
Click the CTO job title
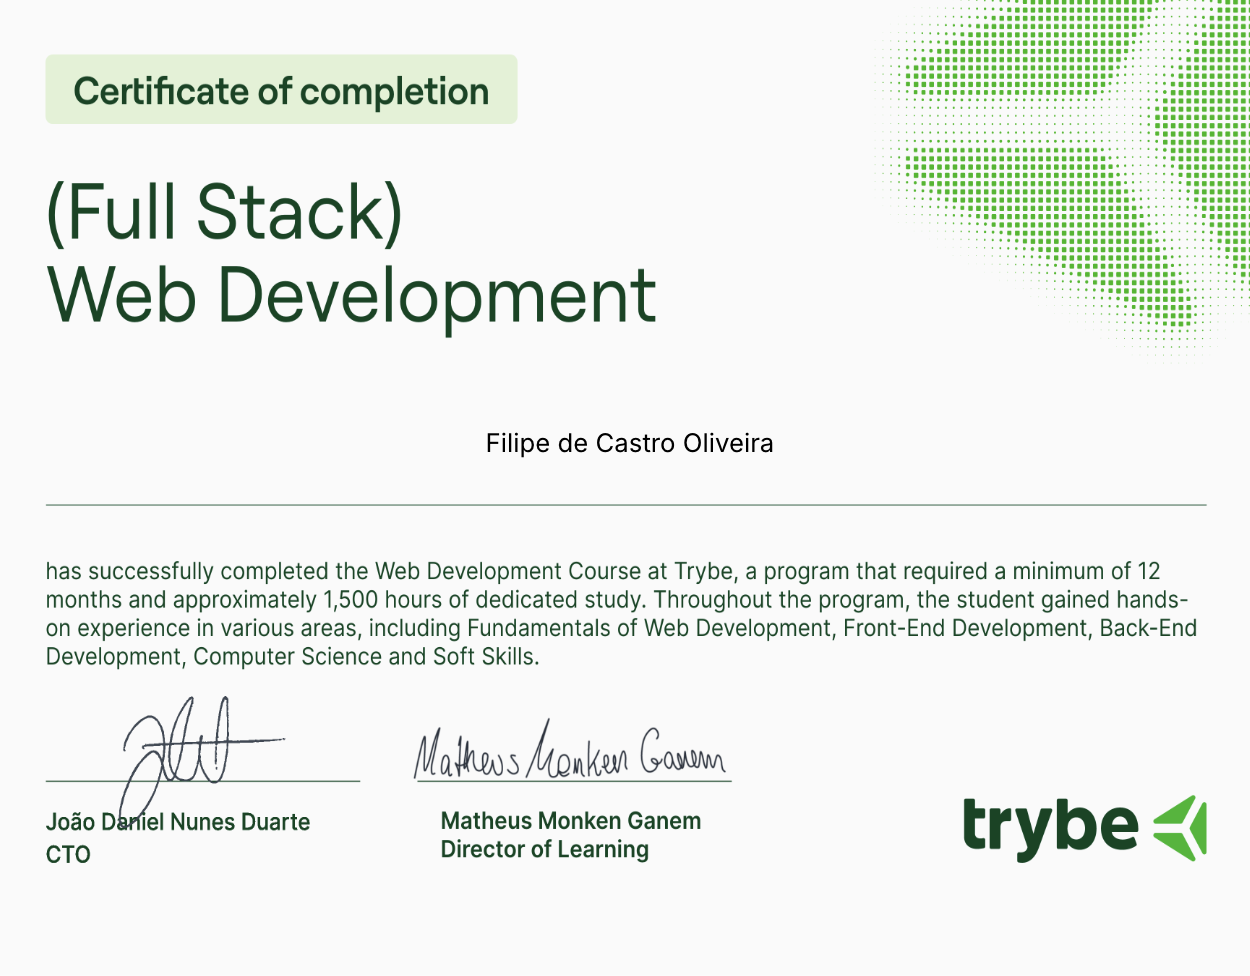pyautogui.click(x=68, y=855)
